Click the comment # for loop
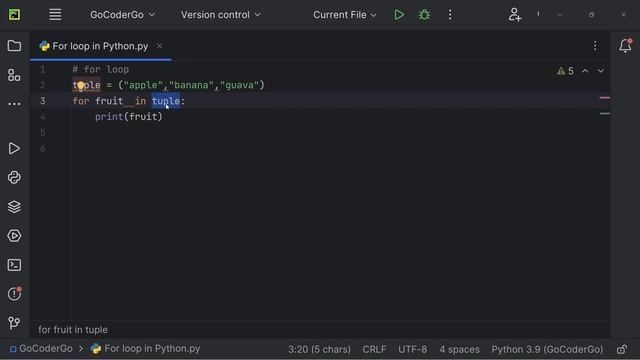This screenshot has height=360, width=640. coord(100,69)
